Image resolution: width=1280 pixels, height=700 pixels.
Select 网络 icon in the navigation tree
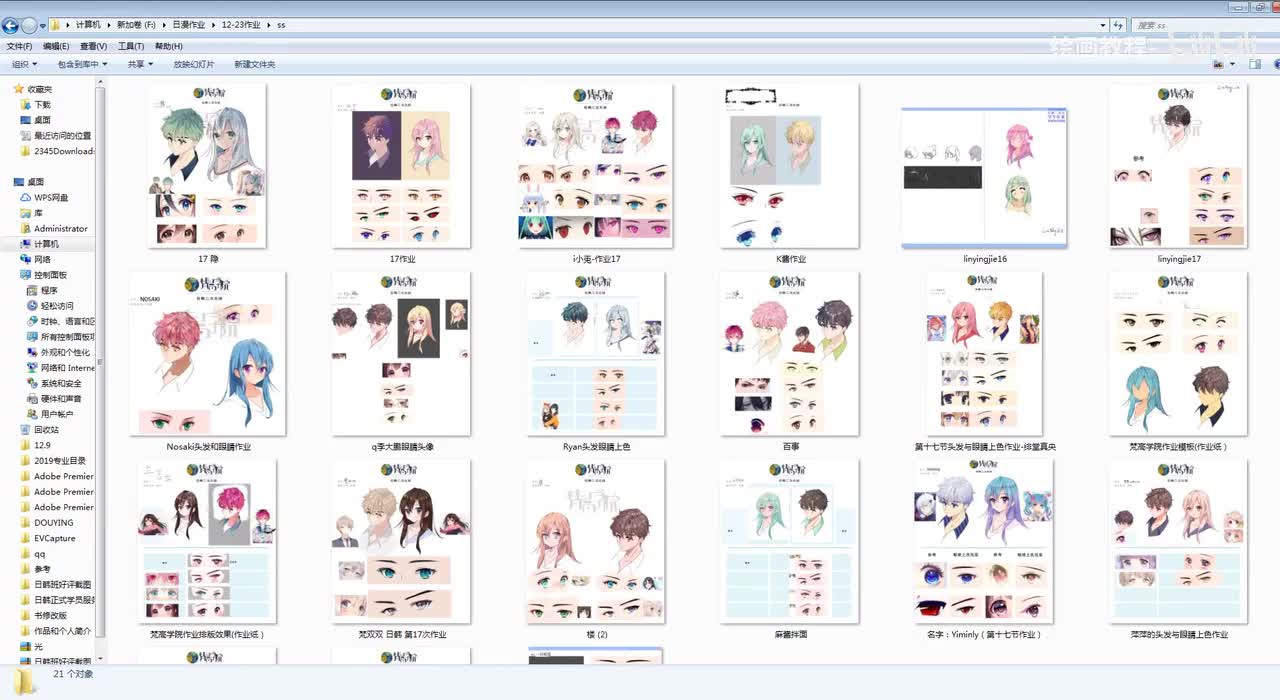(26, 259)
